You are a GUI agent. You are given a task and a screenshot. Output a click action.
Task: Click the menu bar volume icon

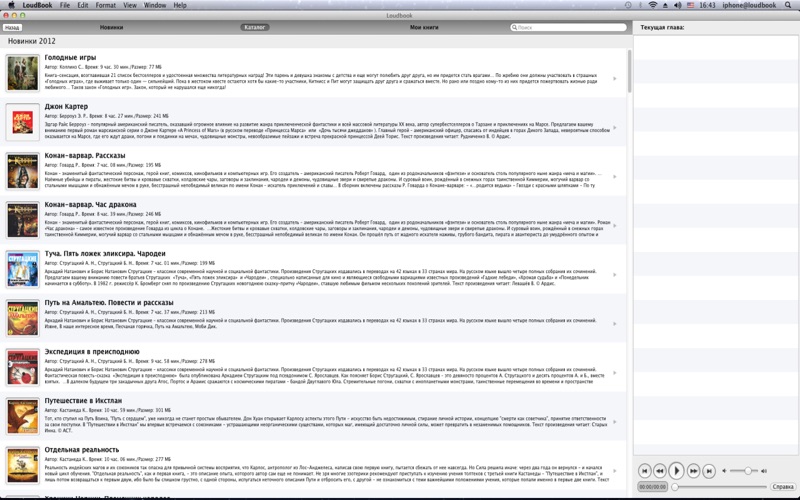pyautogui.click(x=678, y=5)
